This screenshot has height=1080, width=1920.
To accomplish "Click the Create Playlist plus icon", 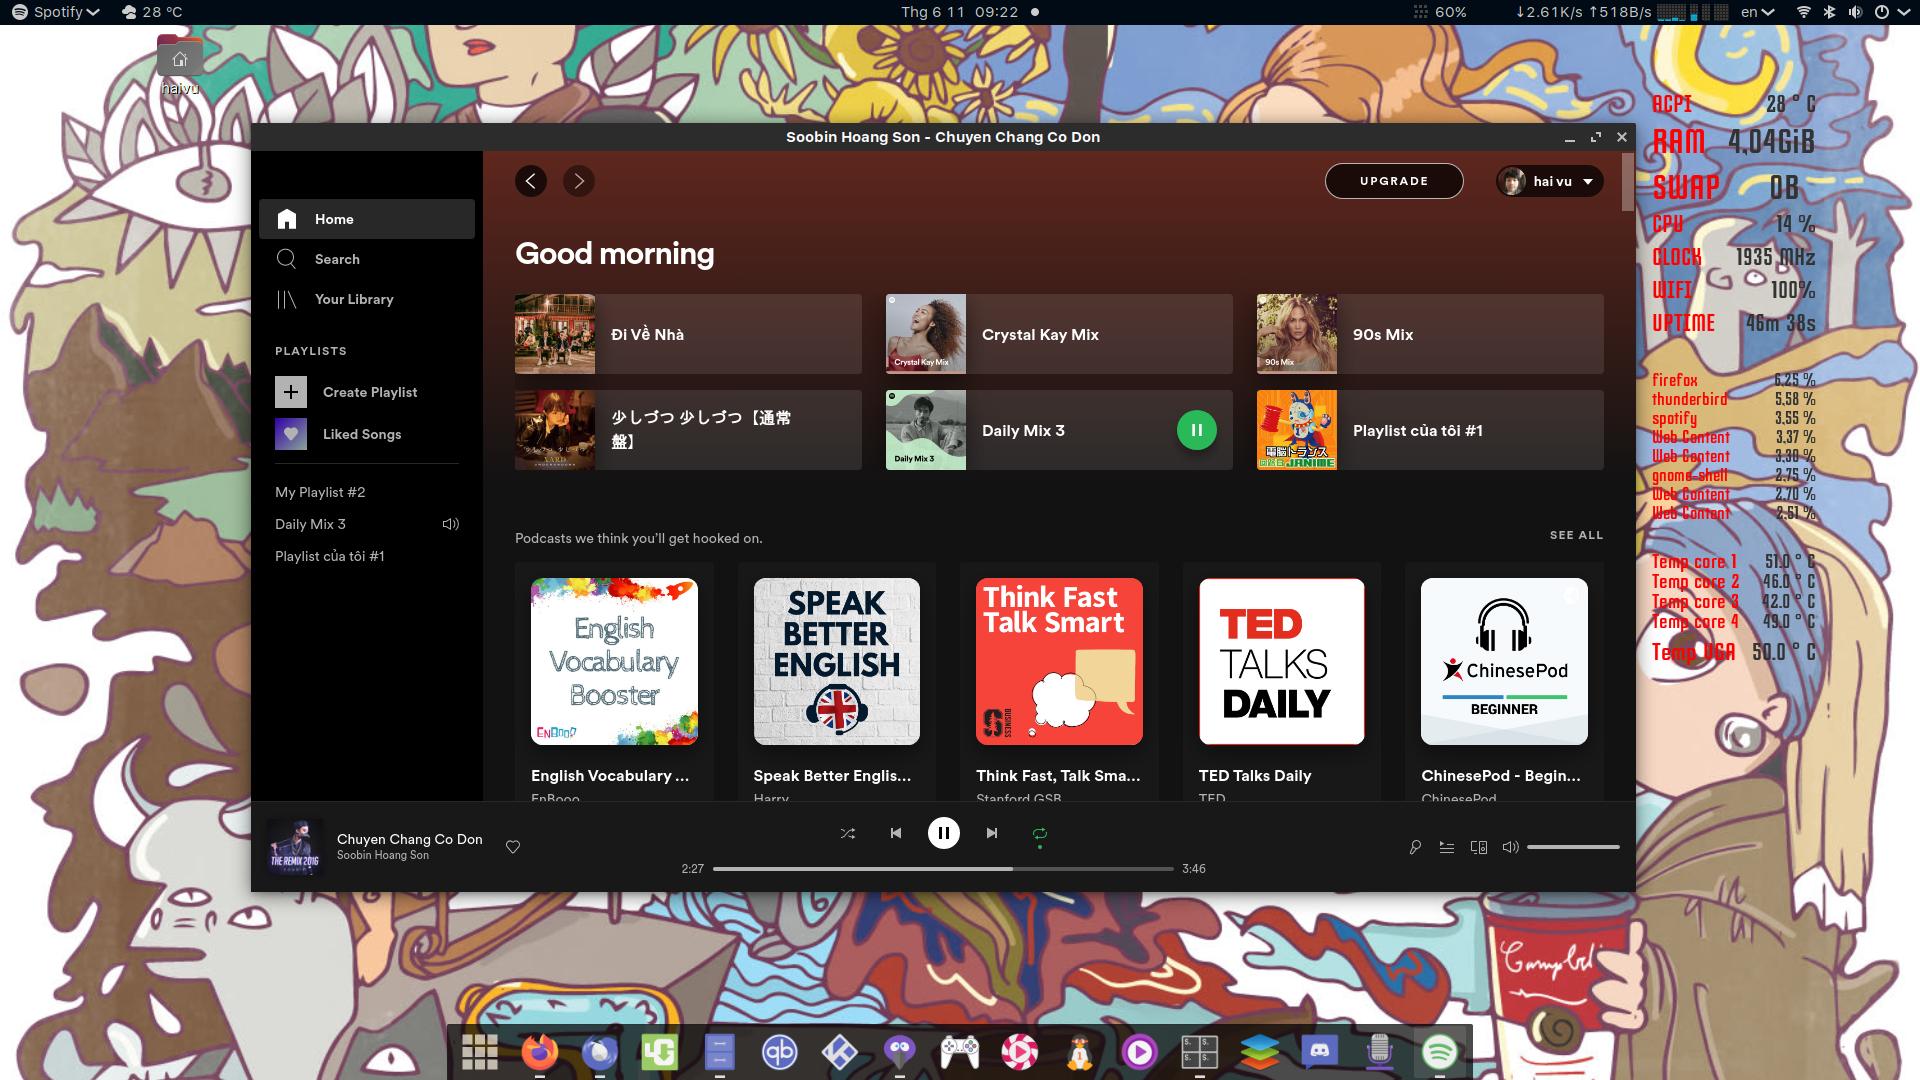I will pyautogui.click(x=291, y=392).
